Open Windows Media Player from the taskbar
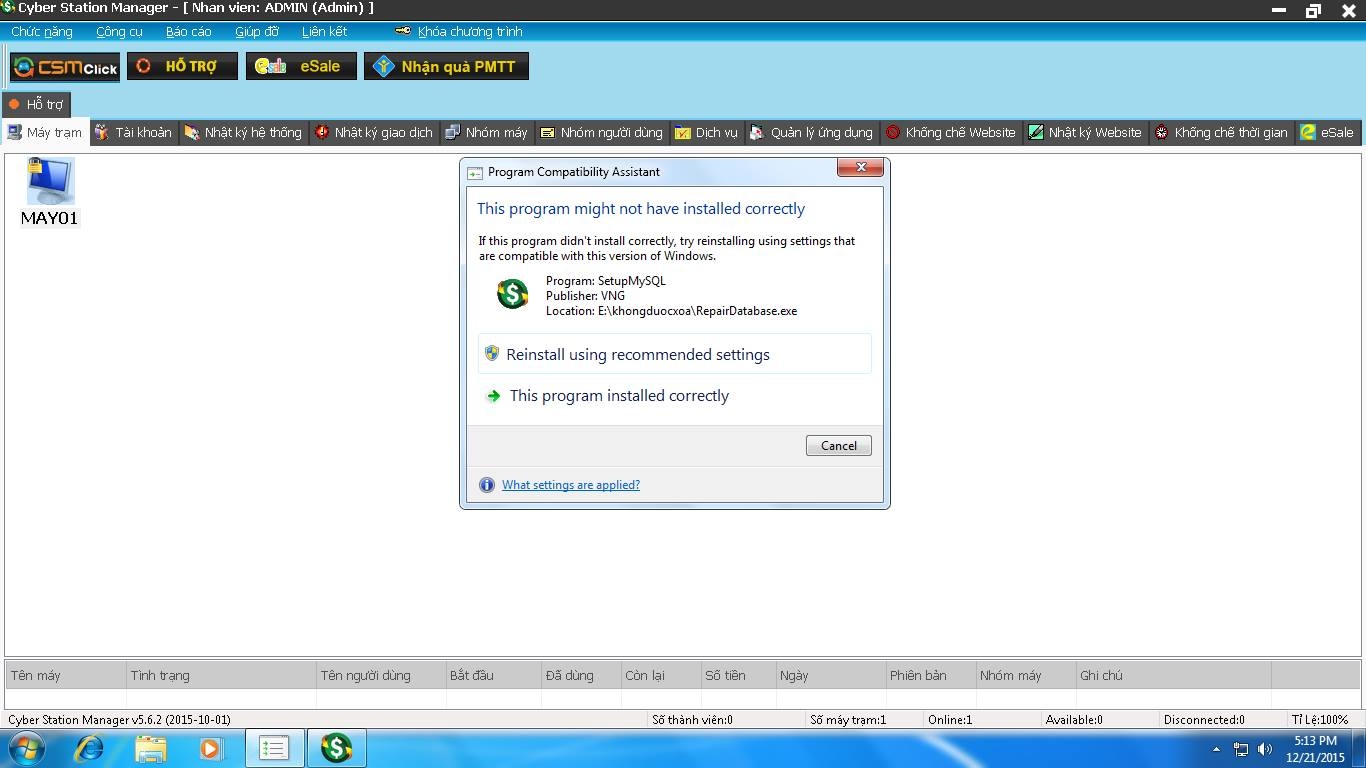 [212, 747]
